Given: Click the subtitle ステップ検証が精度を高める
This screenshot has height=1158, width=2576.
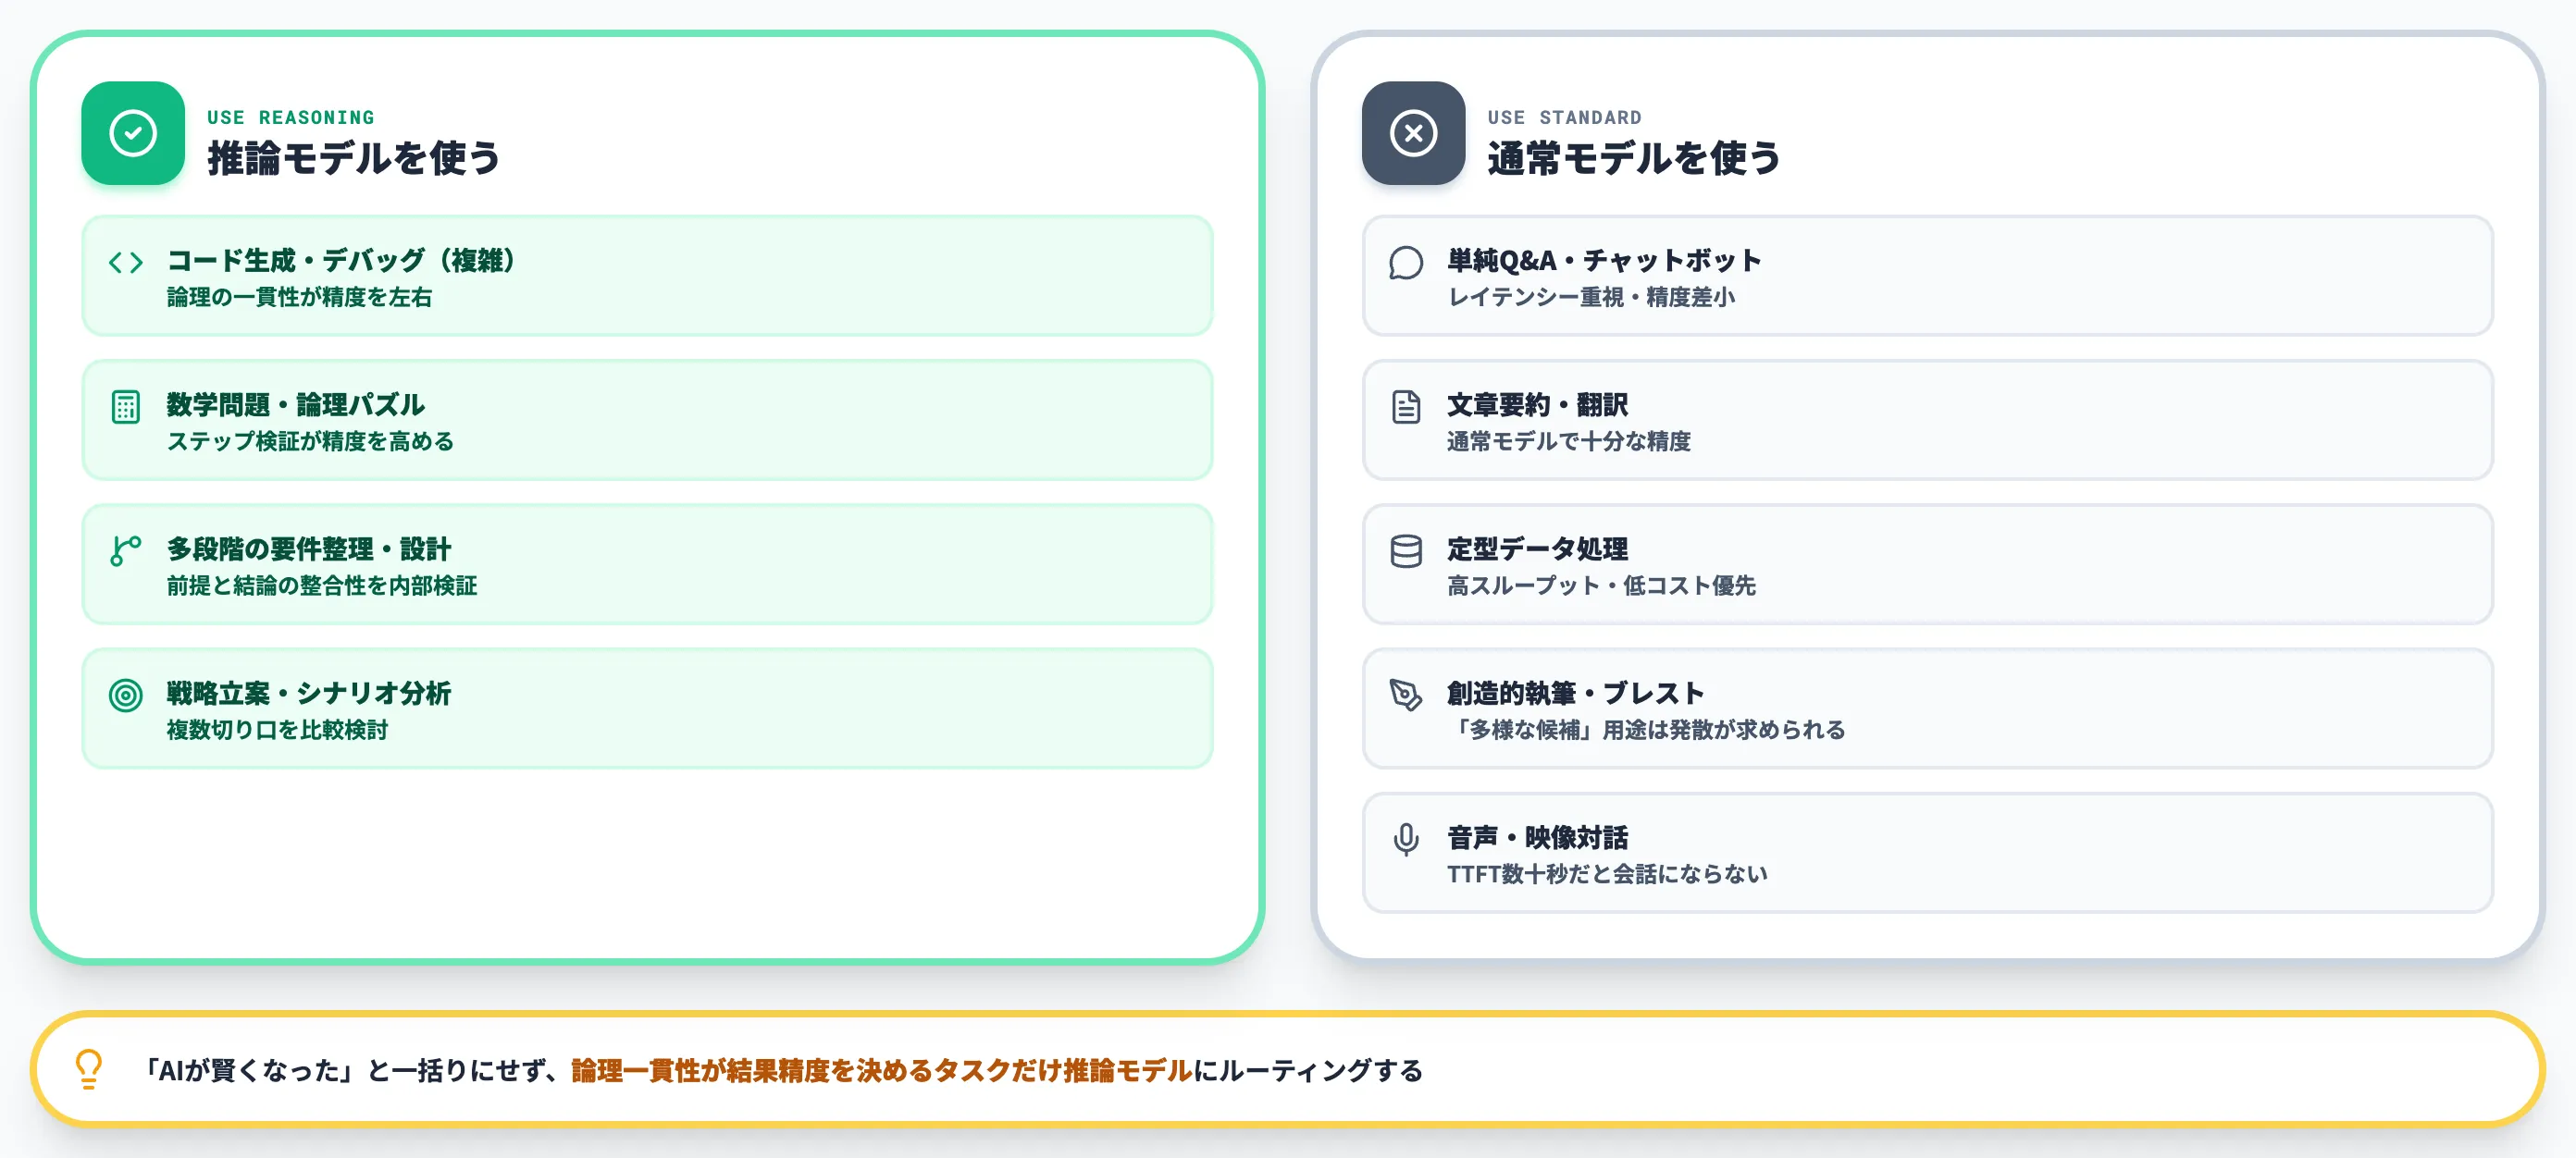Looking at the screenshot, I should [310, 441].
